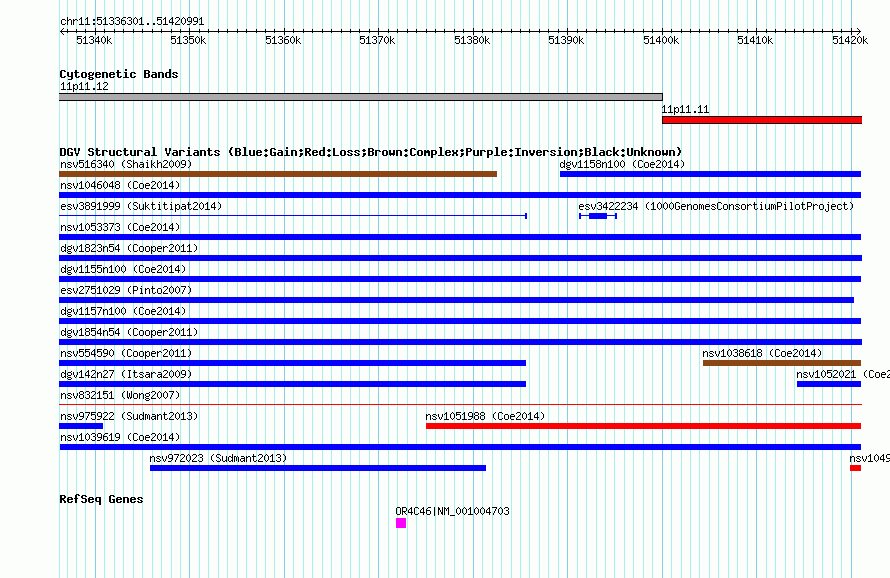Screen dimensions: 890x578
Task: Click the 11p11.11 label
Action: 685,109
